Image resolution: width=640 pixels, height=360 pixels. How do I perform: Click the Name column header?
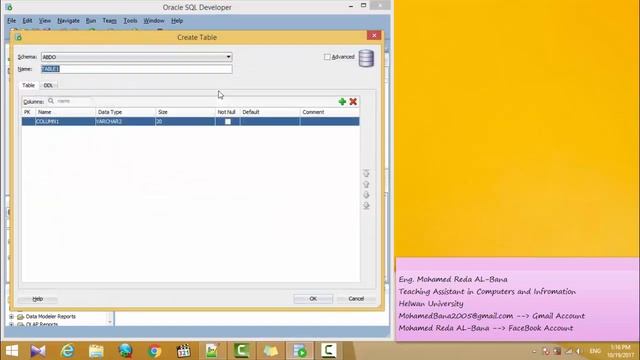[65, 112]
